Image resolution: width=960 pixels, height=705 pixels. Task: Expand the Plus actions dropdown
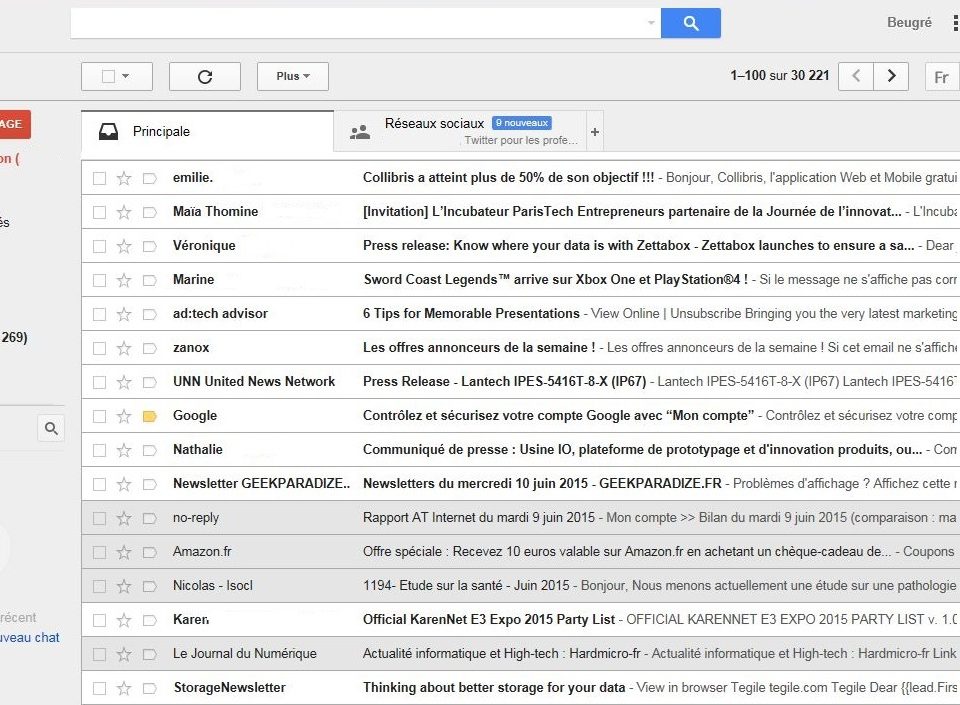coord(293,76)
